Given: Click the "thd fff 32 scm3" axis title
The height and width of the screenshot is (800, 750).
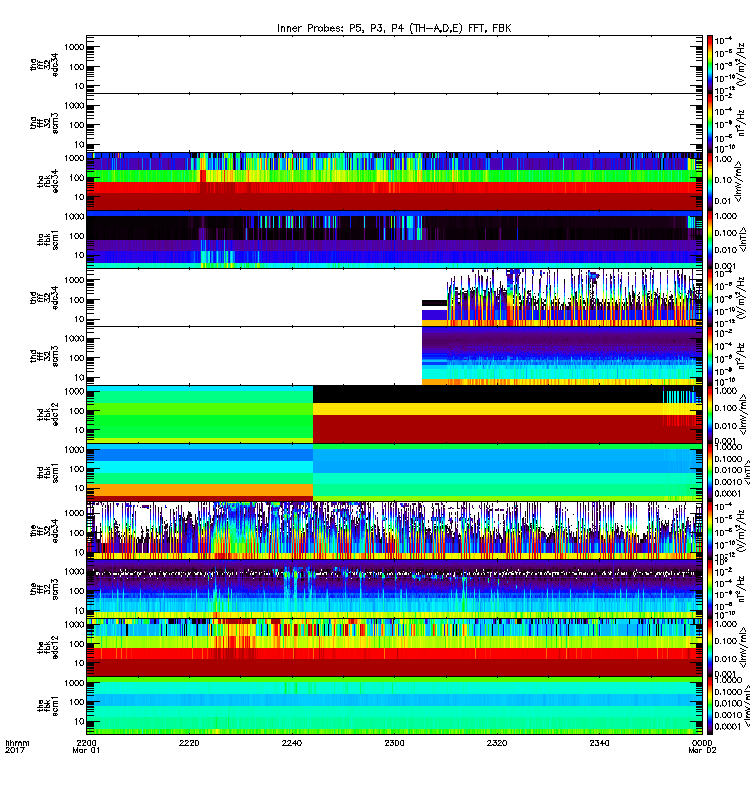Looking at the screenshot, I should tap(44, 356).
